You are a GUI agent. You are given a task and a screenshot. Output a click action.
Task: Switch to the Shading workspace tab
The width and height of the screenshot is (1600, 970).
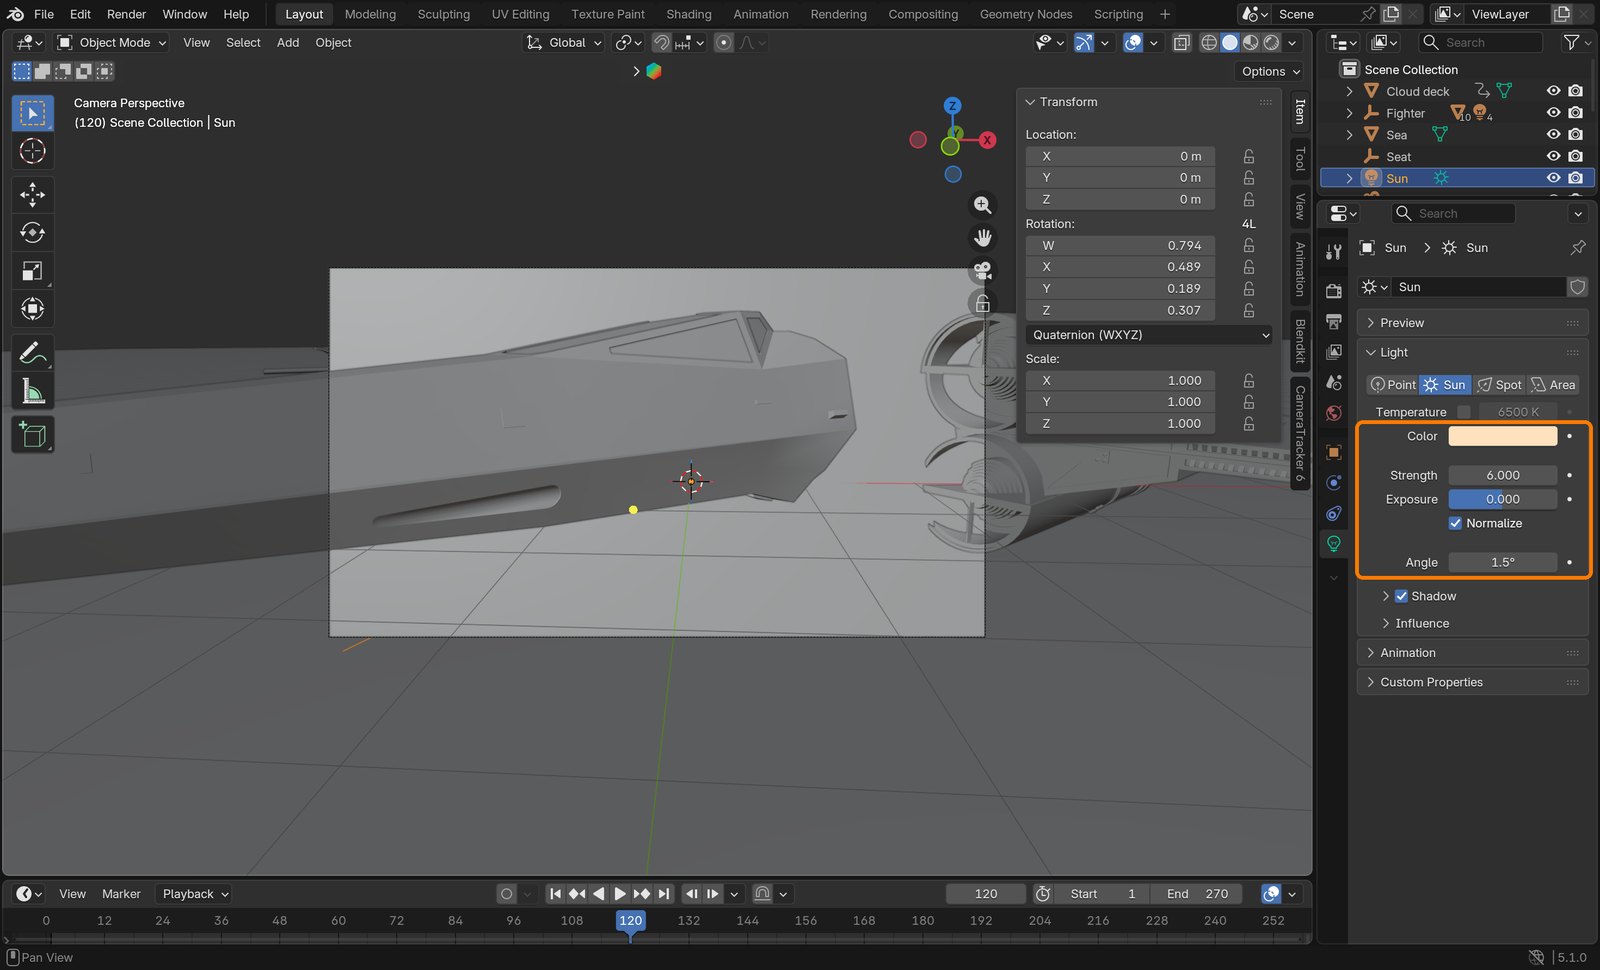[x=689, y=14]
